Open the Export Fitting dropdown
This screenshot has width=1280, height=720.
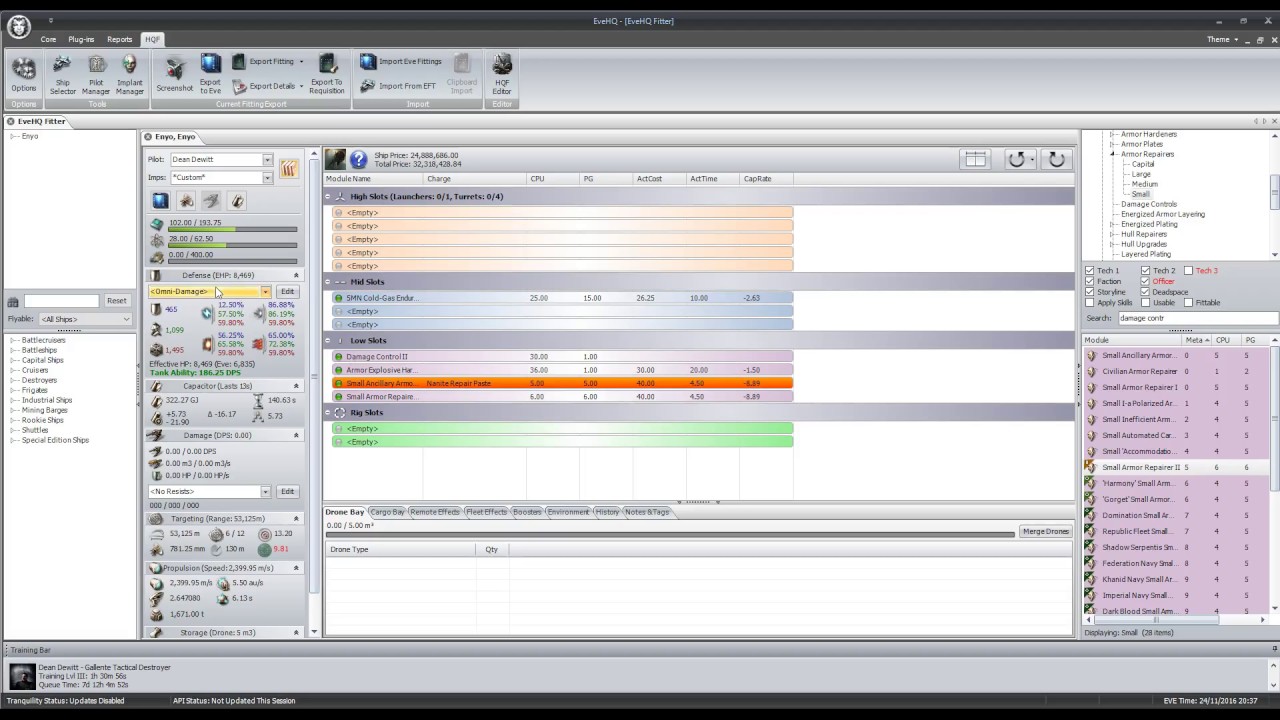point(301,62)
